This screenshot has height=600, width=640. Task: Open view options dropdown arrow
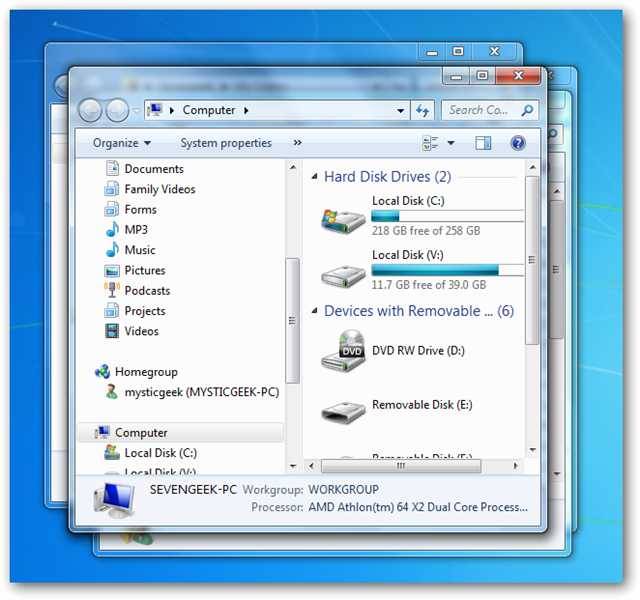(451, 143)
